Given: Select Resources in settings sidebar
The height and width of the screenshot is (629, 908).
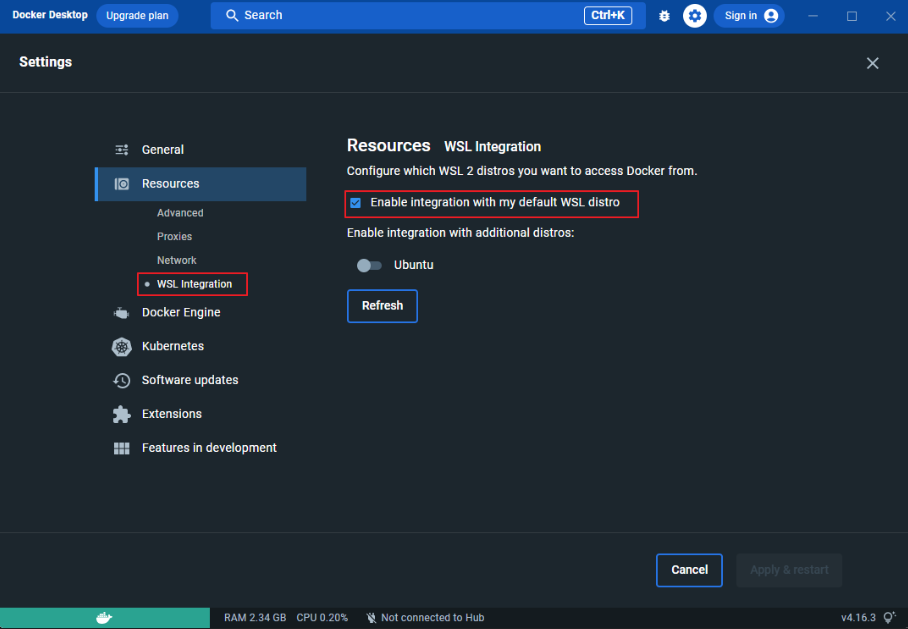Looking at the screenshot, I should point(200,184).
